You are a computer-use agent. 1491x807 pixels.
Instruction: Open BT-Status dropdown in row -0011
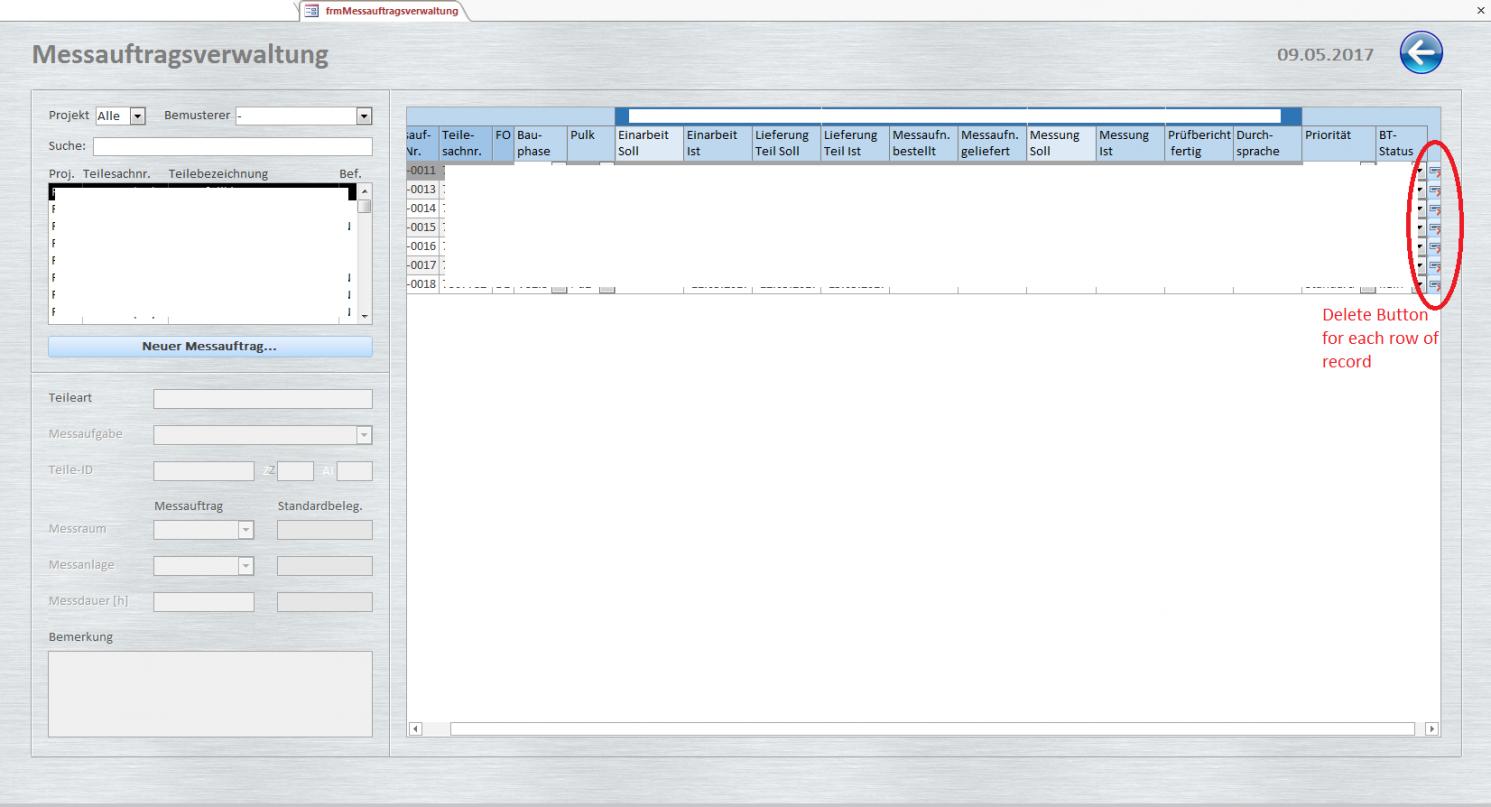click(x=1420, y=172)
